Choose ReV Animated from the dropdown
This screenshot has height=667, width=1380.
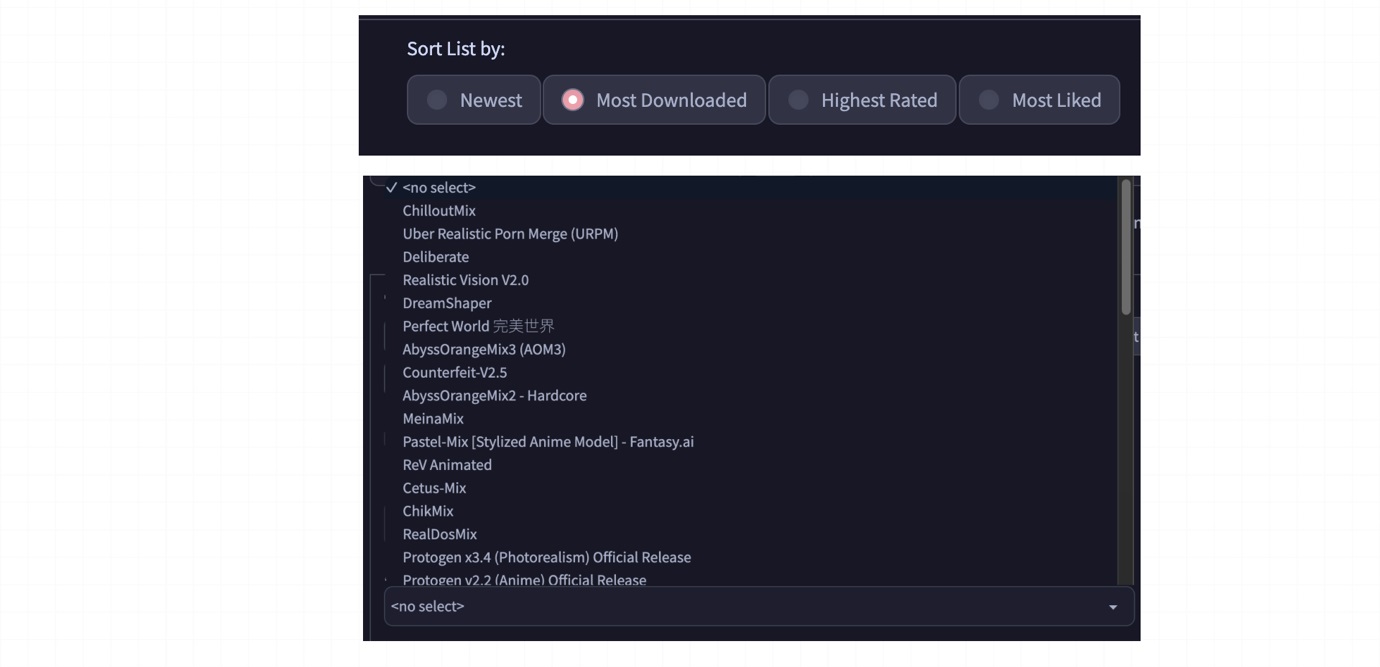tap(447, 465)
